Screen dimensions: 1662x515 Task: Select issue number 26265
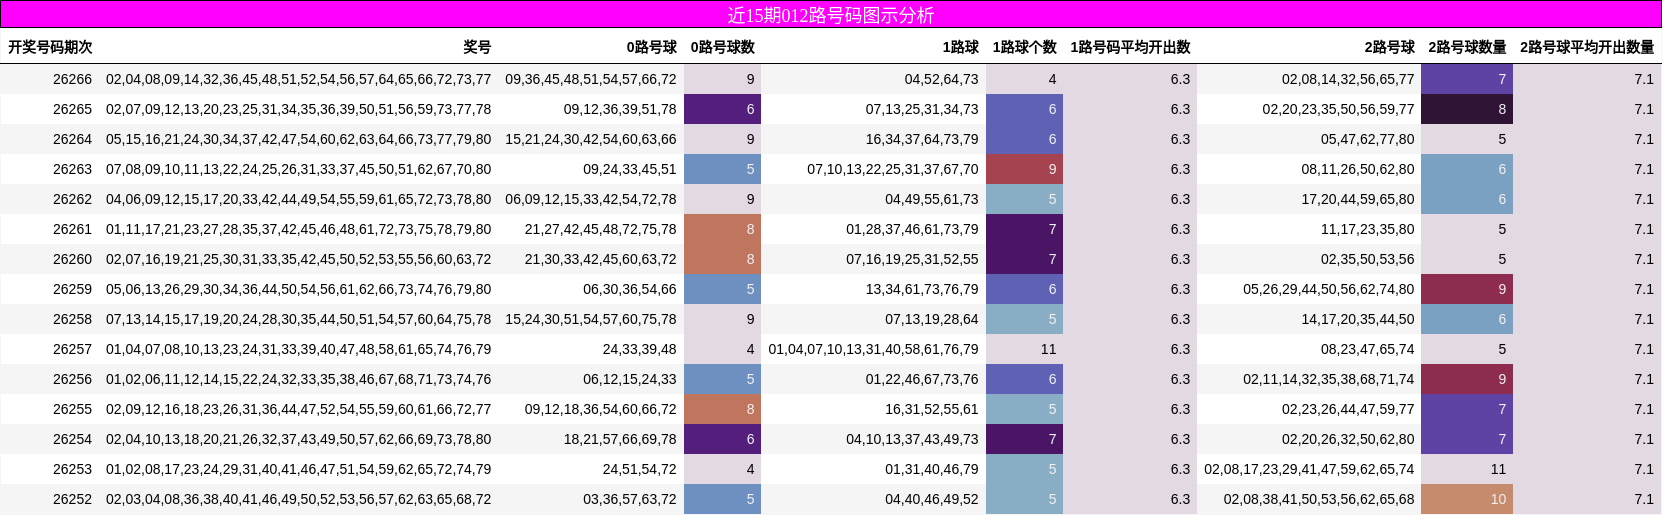(72, 109)
